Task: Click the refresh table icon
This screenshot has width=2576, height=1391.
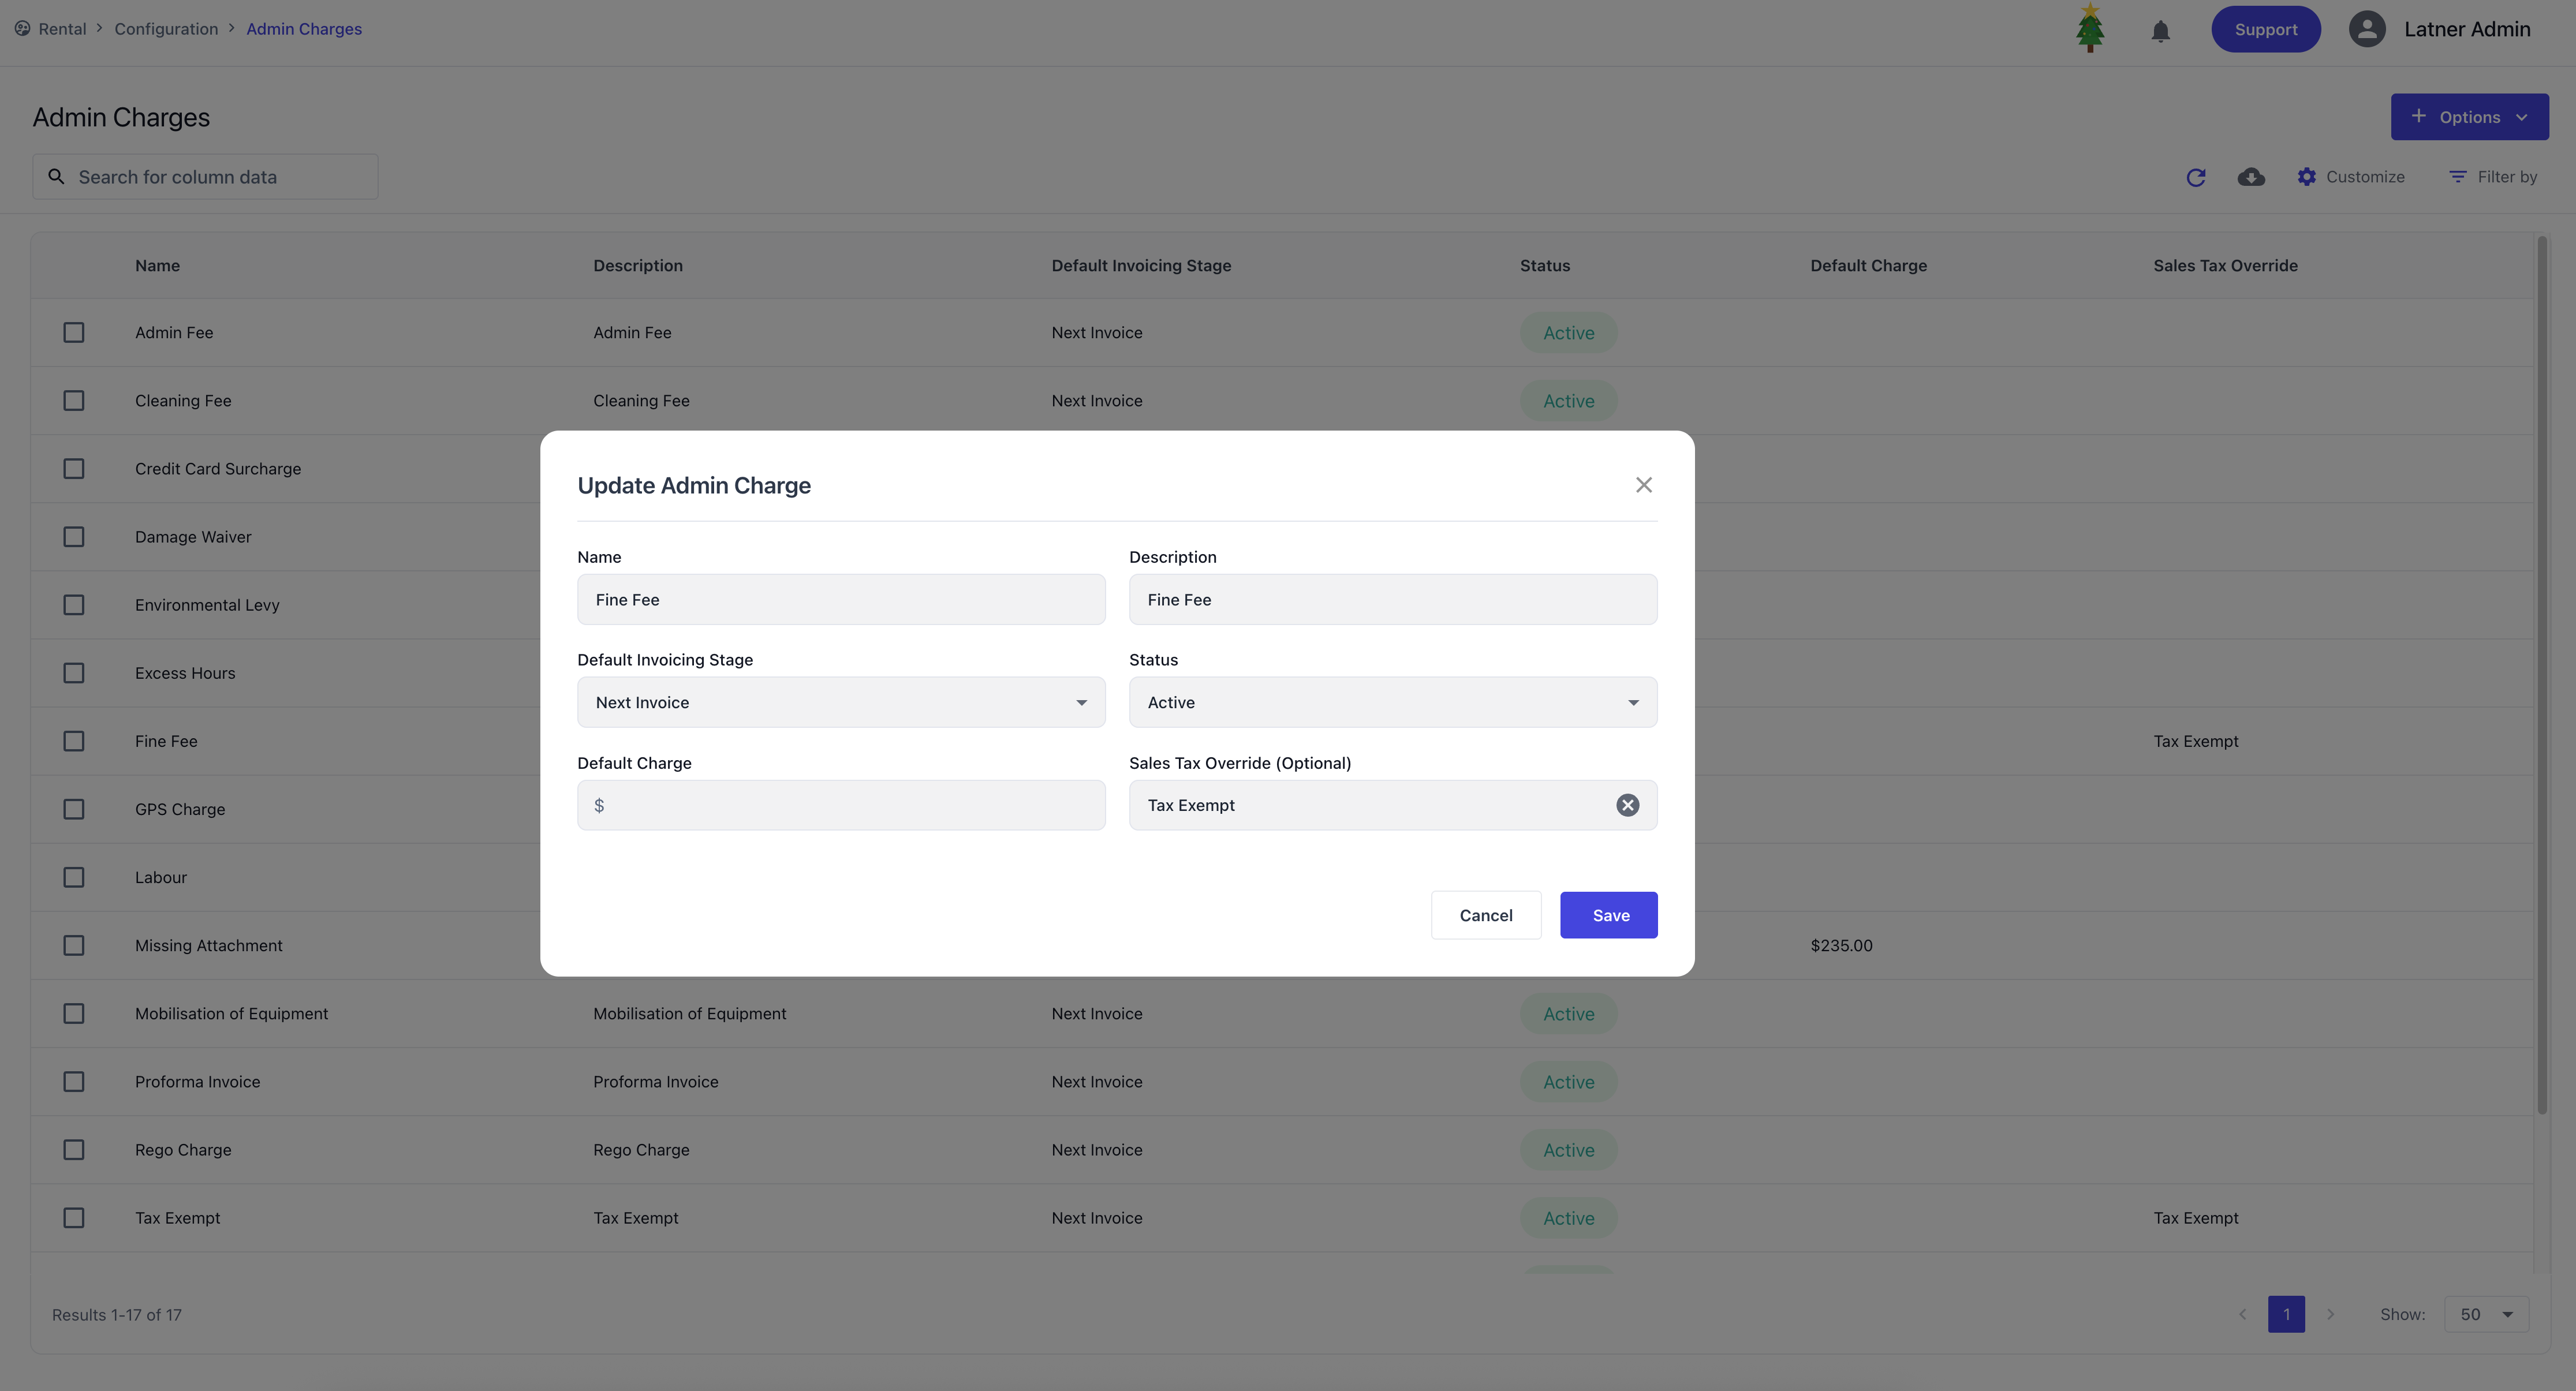Action: (x=2195, y=177)
